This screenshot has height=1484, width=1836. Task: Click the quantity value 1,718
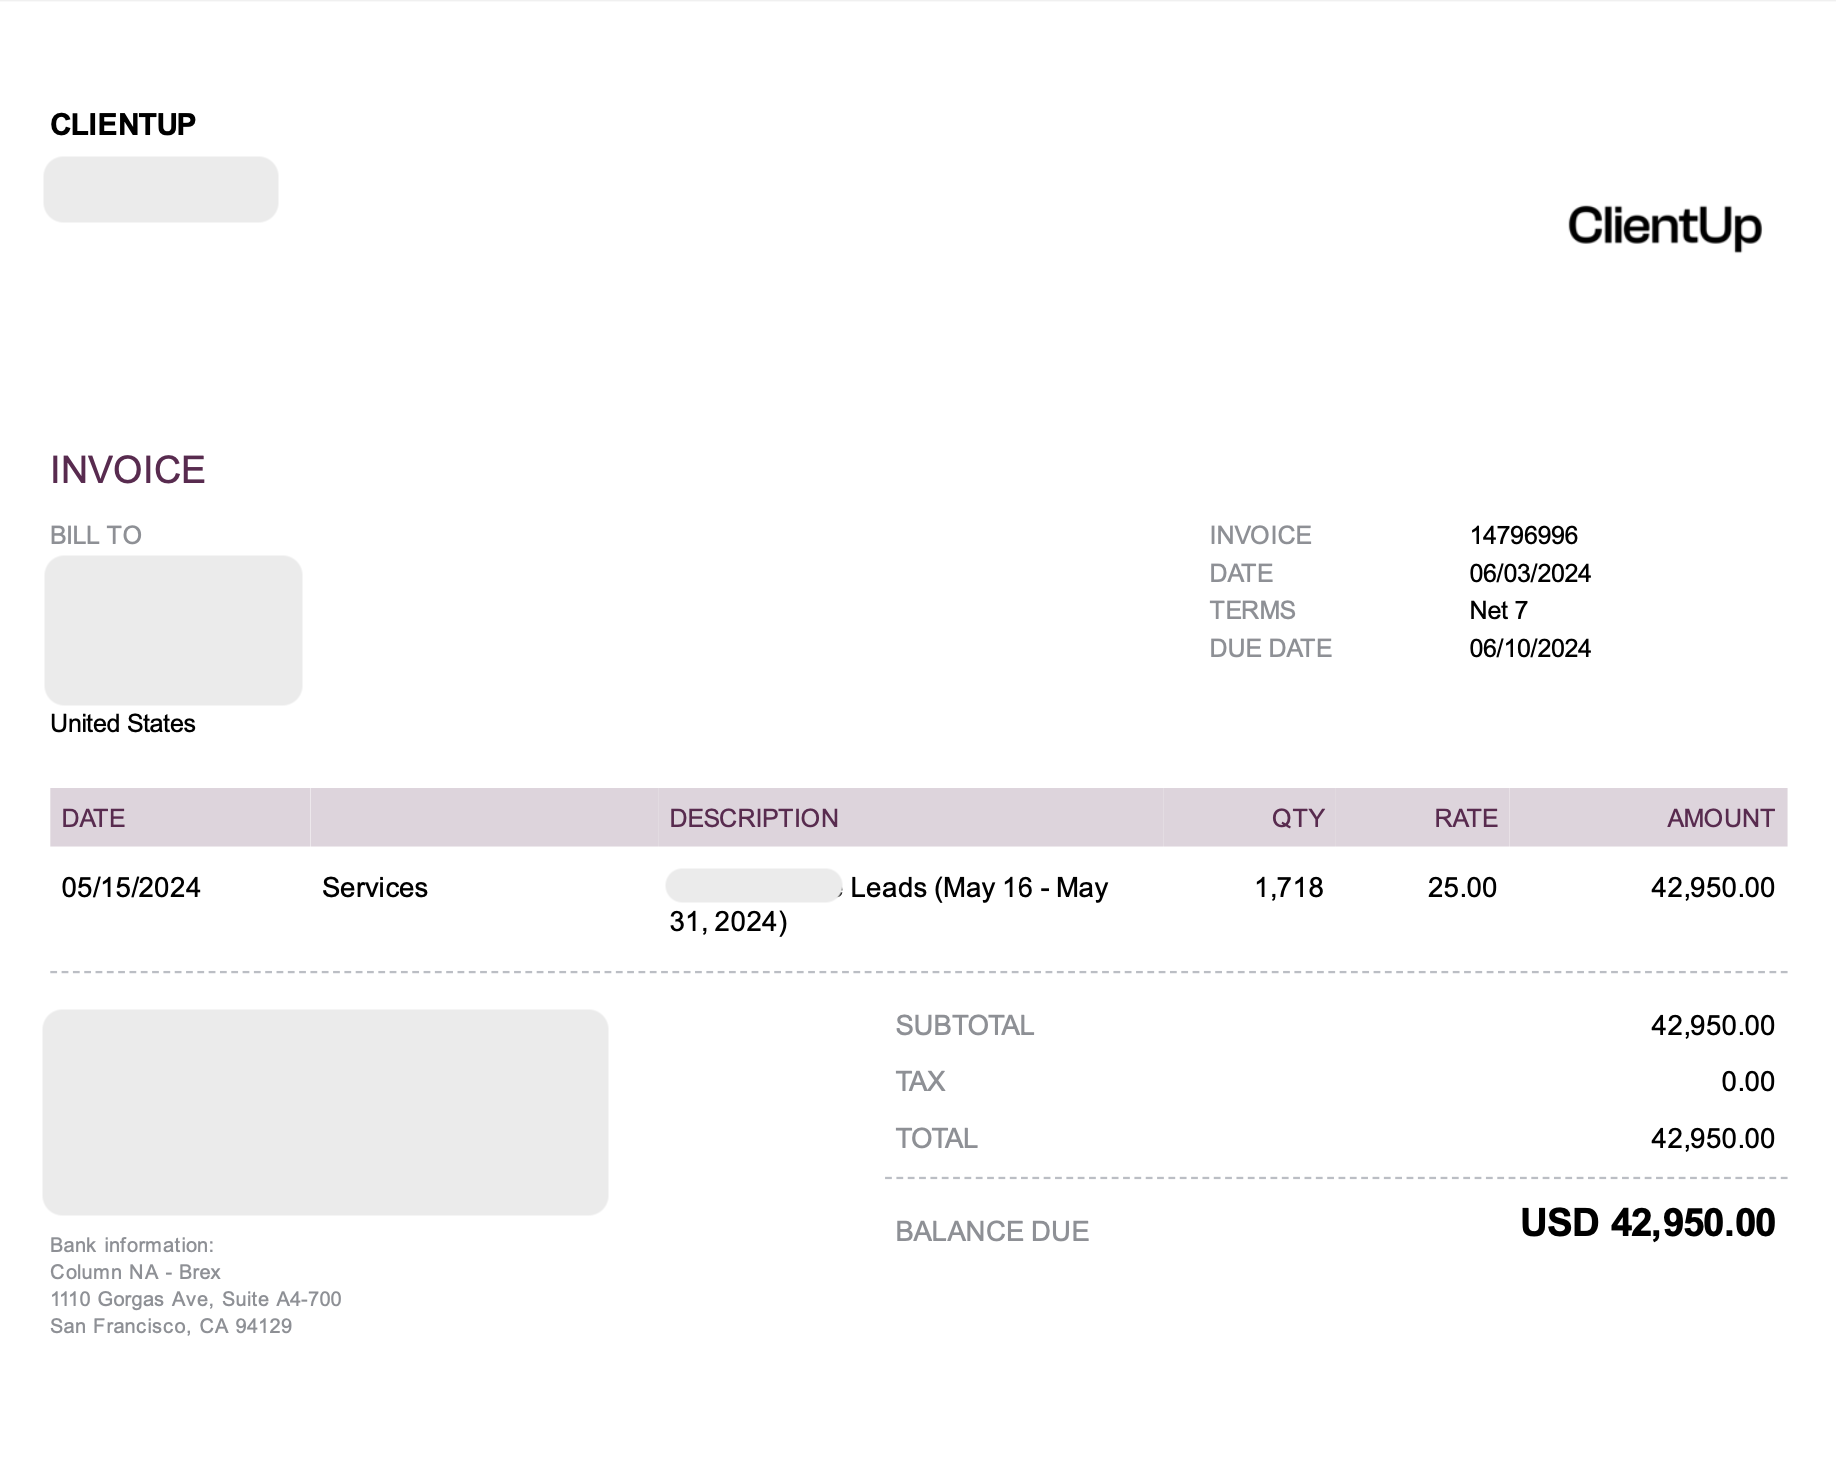[x=1288, y=888]
